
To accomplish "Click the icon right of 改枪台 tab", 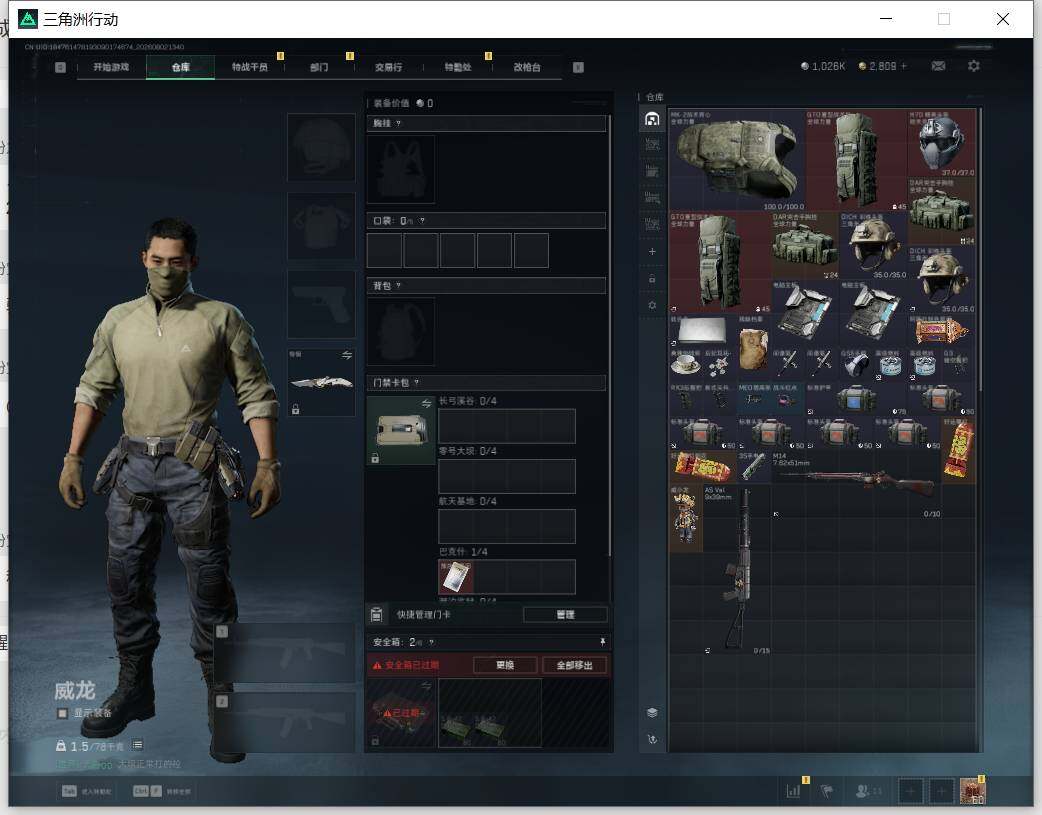I will coord(578,67).
